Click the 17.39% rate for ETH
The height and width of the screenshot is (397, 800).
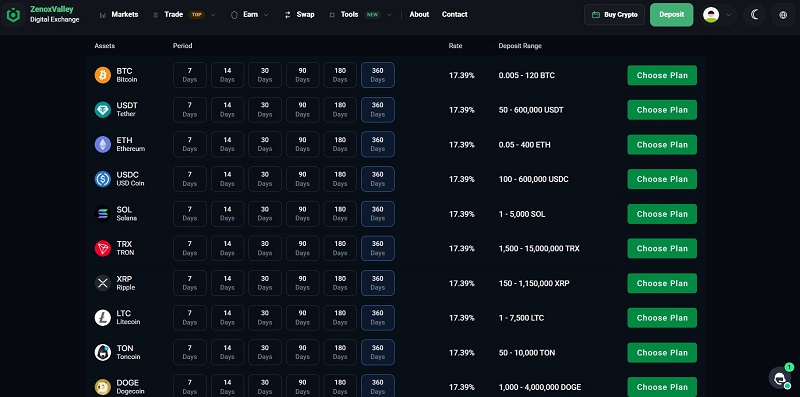point(462,145)
